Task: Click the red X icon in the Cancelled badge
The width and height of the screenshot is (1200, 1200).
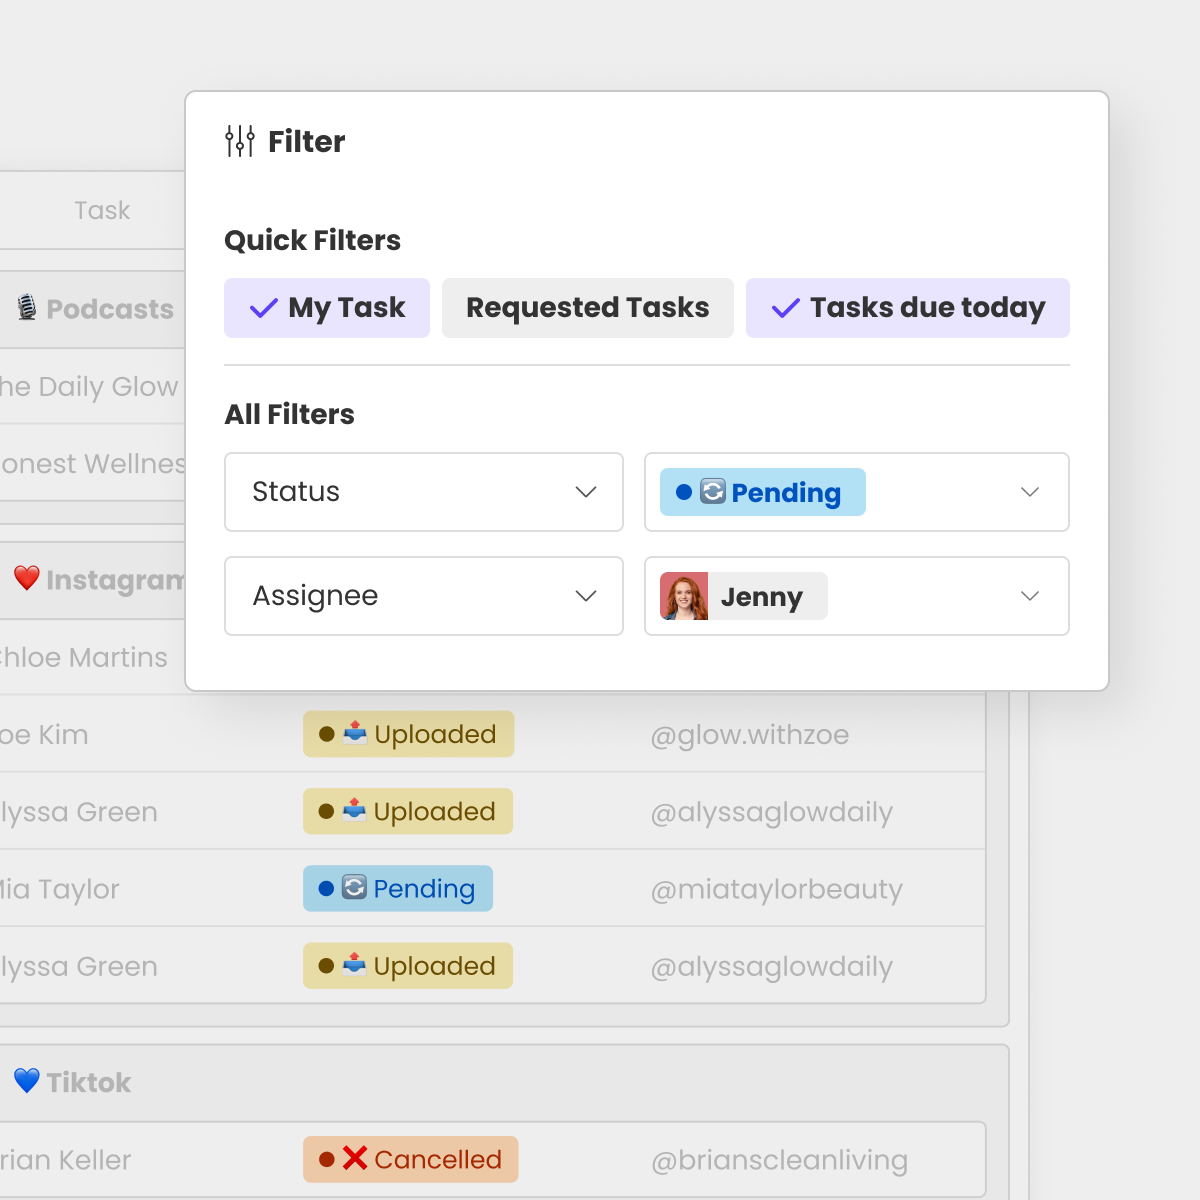Action: [354, 1159]
